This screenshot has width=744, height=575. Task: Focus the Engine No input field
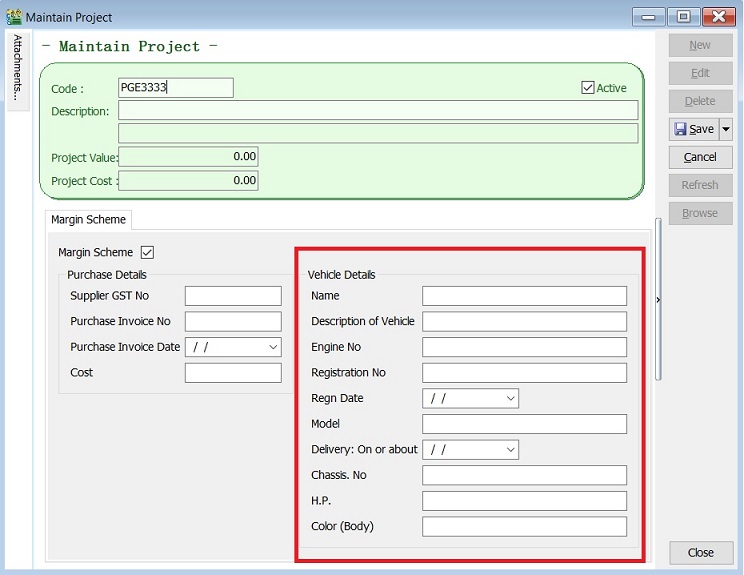pyautogui.click(x=524, y=347)
